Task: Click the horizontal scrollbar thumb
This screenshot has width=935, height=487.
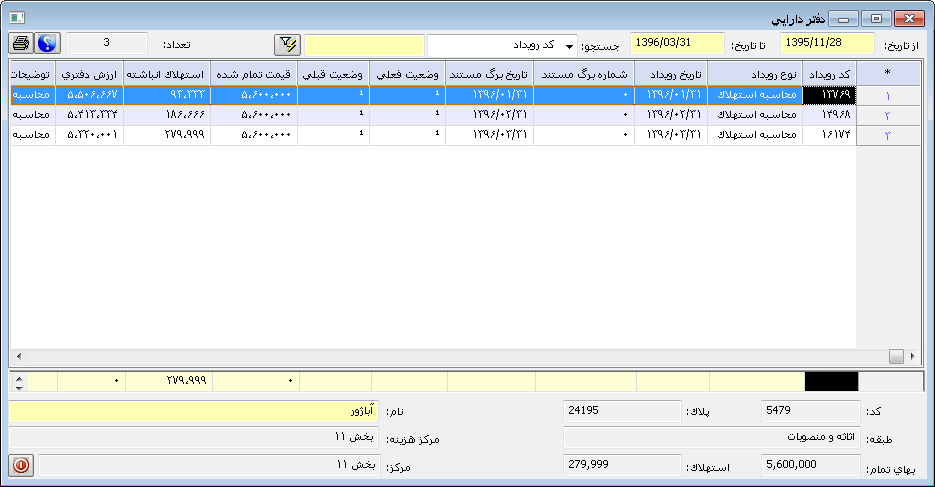Action: point(895,356)
